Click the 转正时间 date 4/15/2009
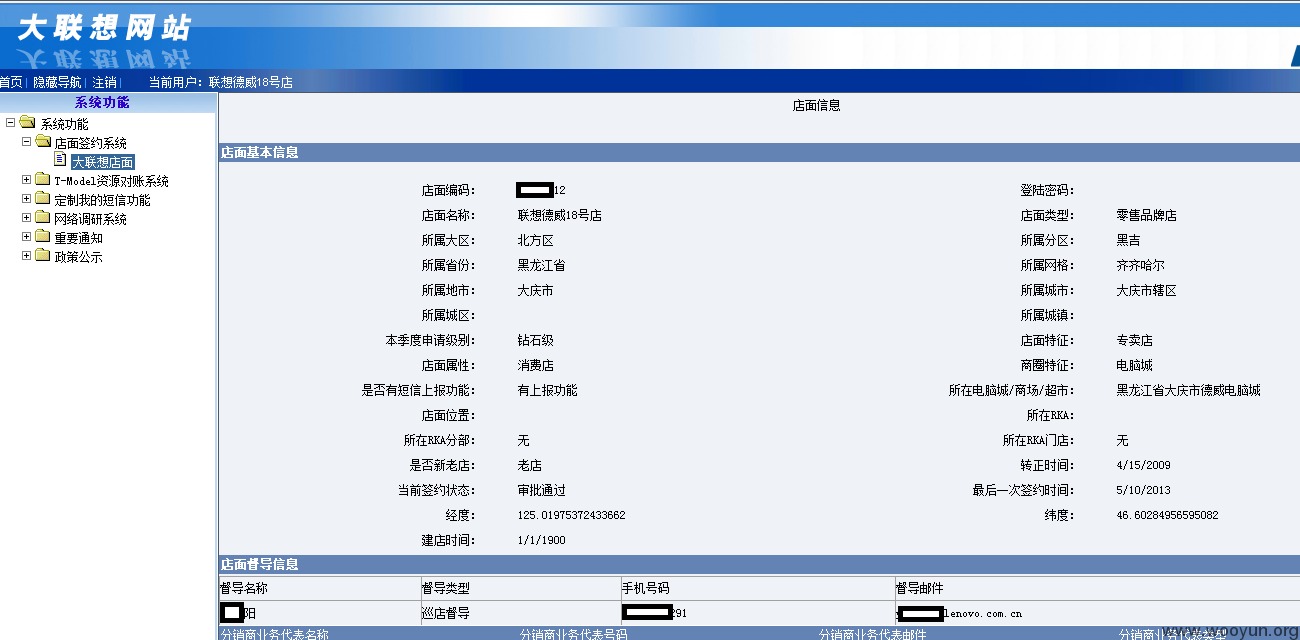The width and height of the screenshot is (1300, 640). coord(1143,465)
